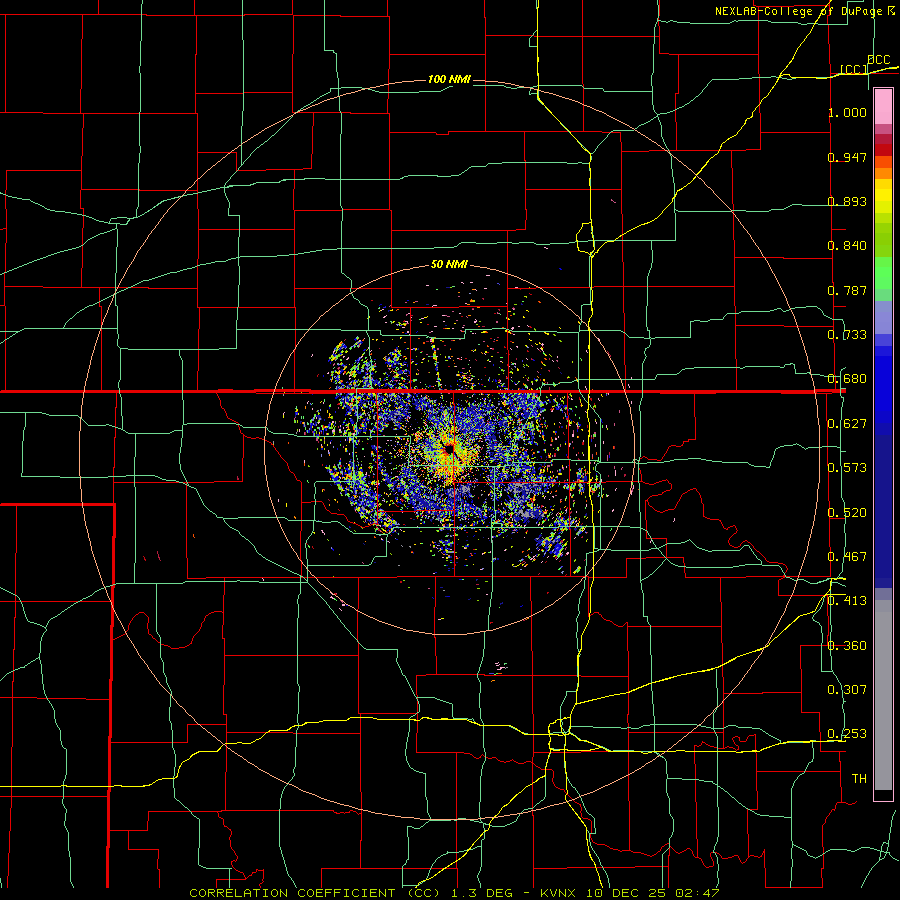900x900 pixels.
Task: Pick the lavender swatch beside 0.733
Action: (x=883, y=317)
